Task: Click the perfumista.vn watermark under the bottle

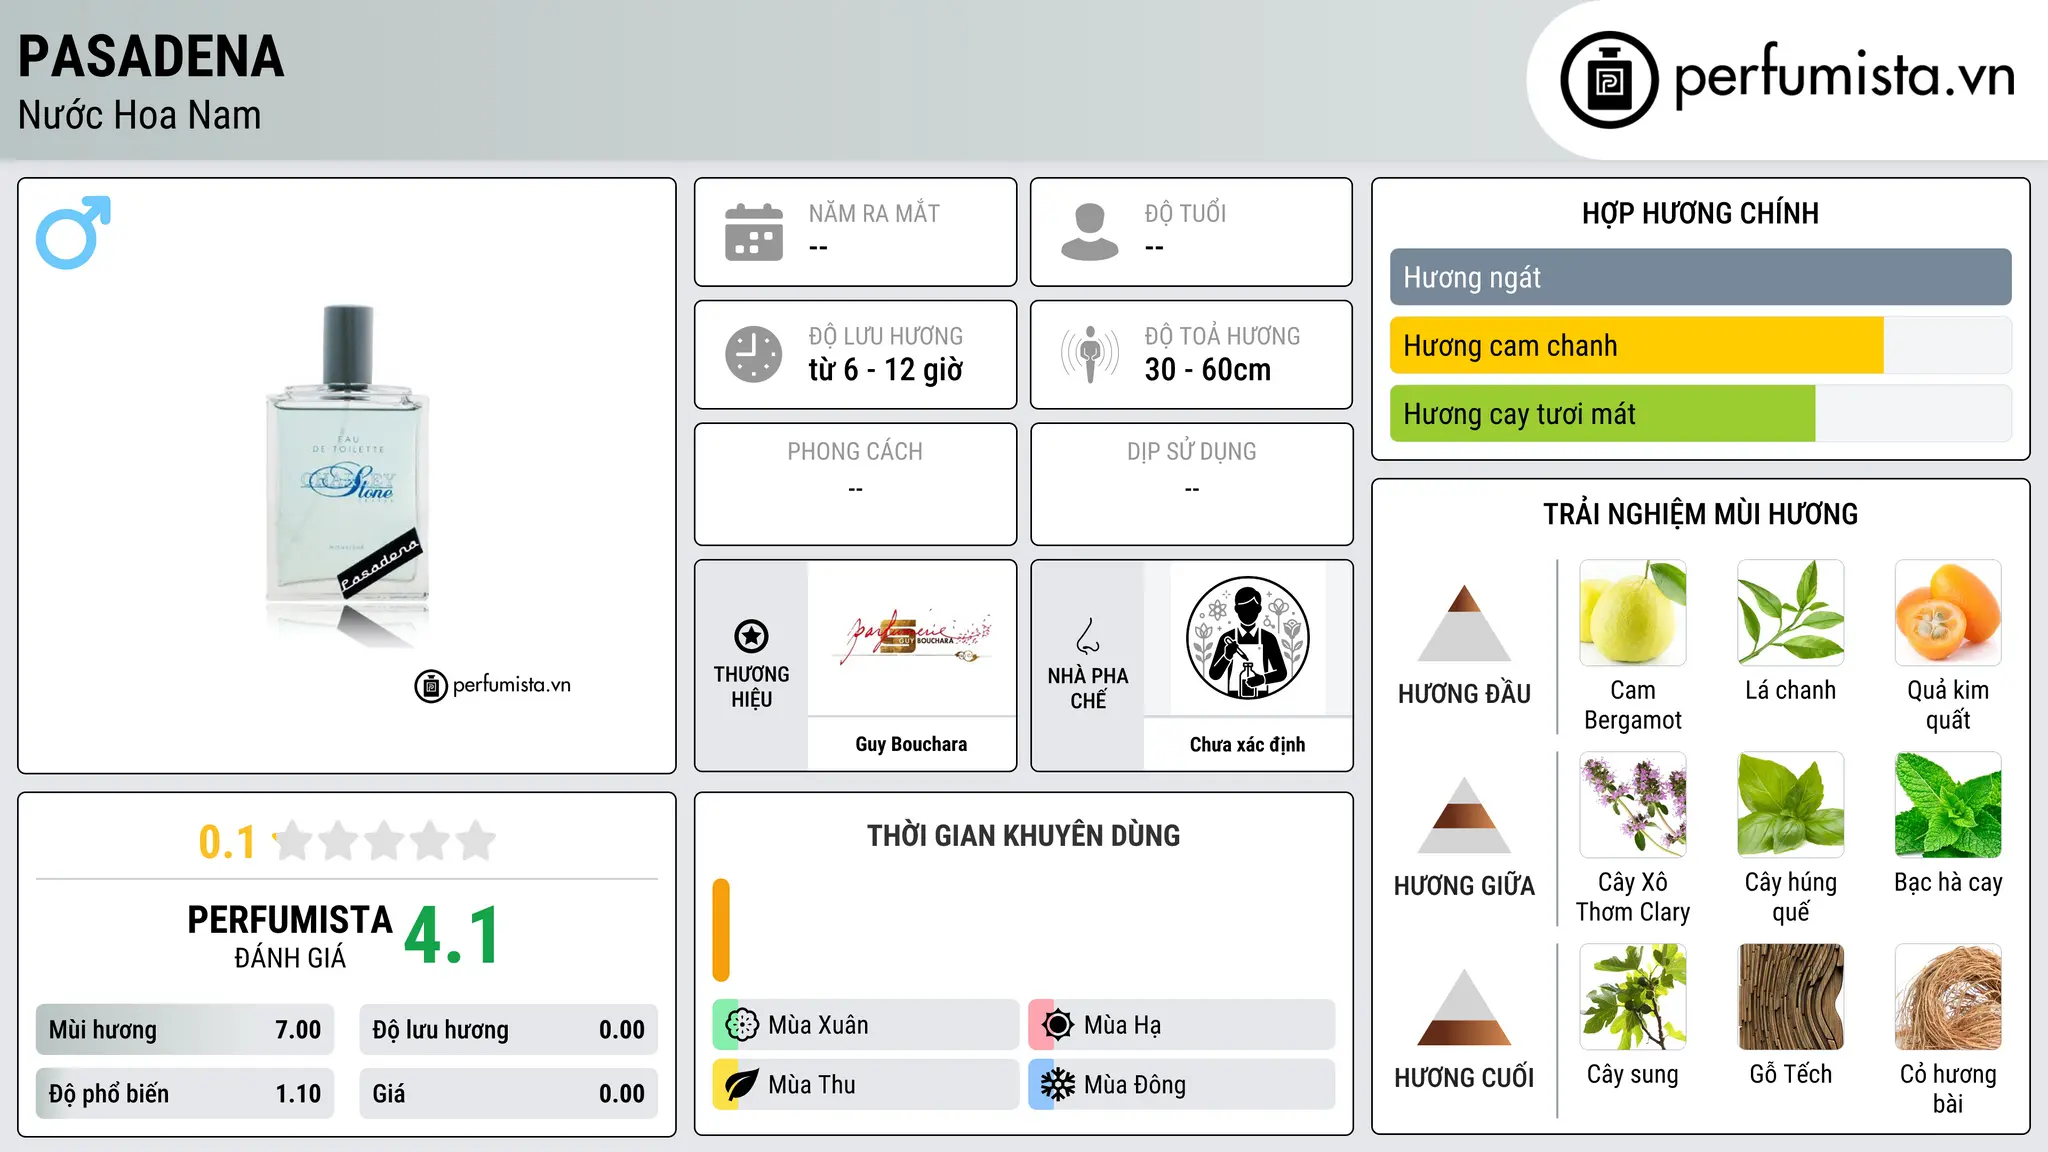Action: (x=493, y=685)
